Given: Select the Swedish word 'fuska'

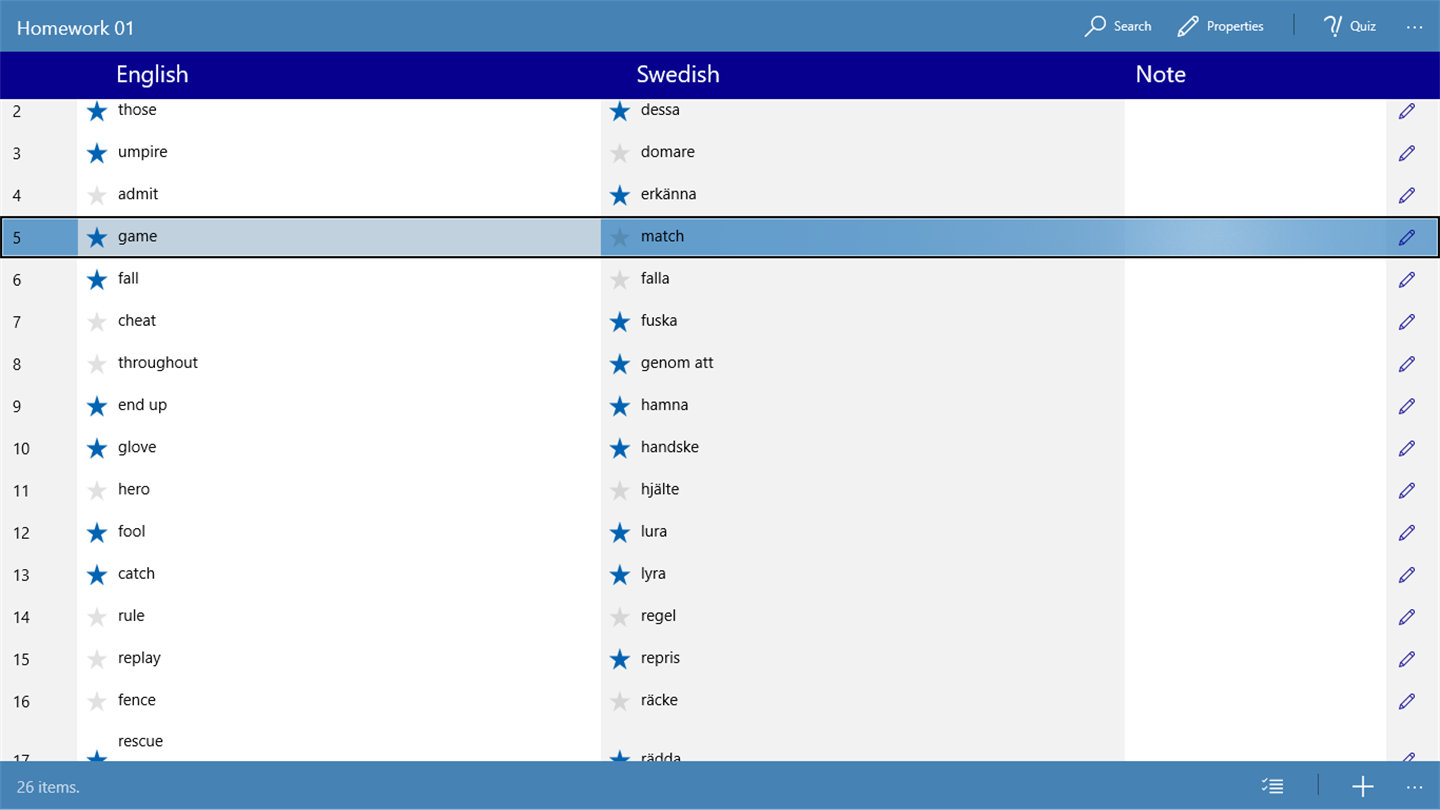Looking at the screenshot, I should (x=659, y=321).
